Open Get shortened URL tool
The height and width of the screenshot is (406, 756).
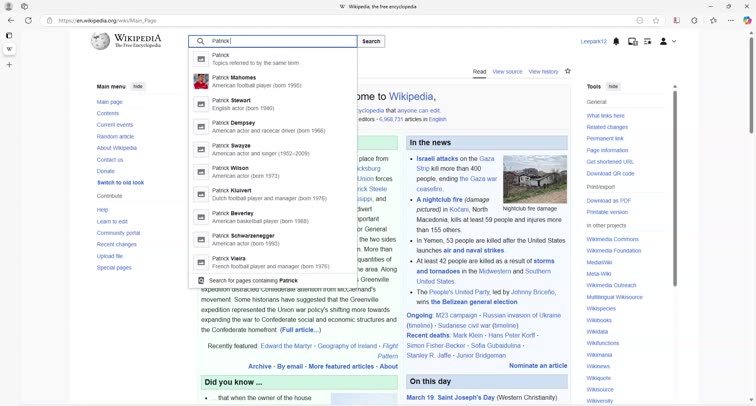pyautogui.click(x=610, y=162)
